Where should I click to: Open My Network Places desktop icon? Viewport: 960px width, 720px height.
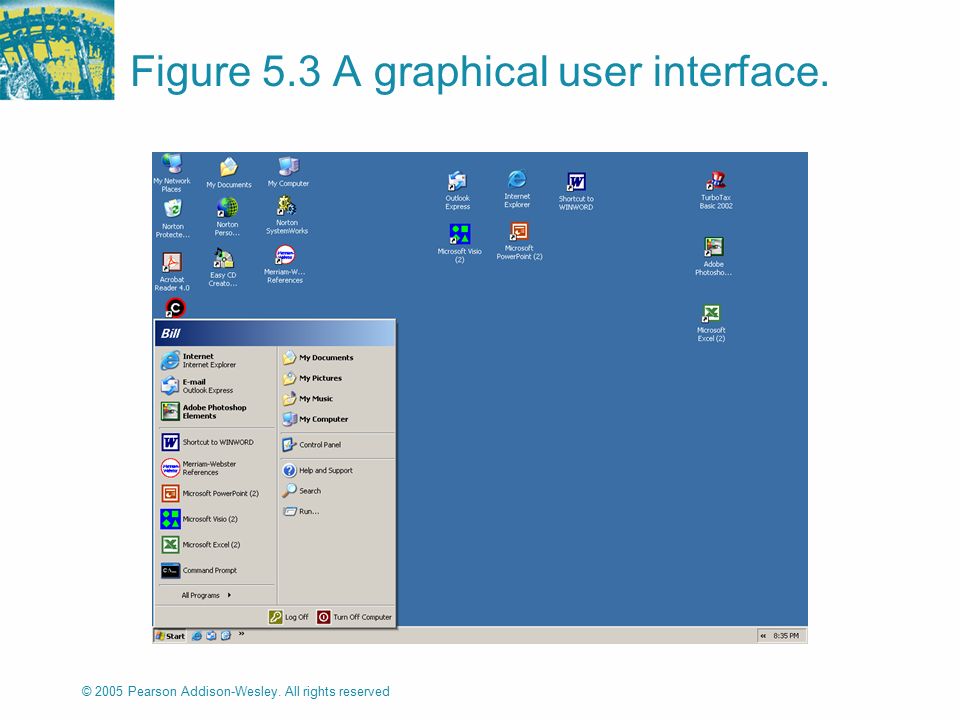(x=172, y=173)
